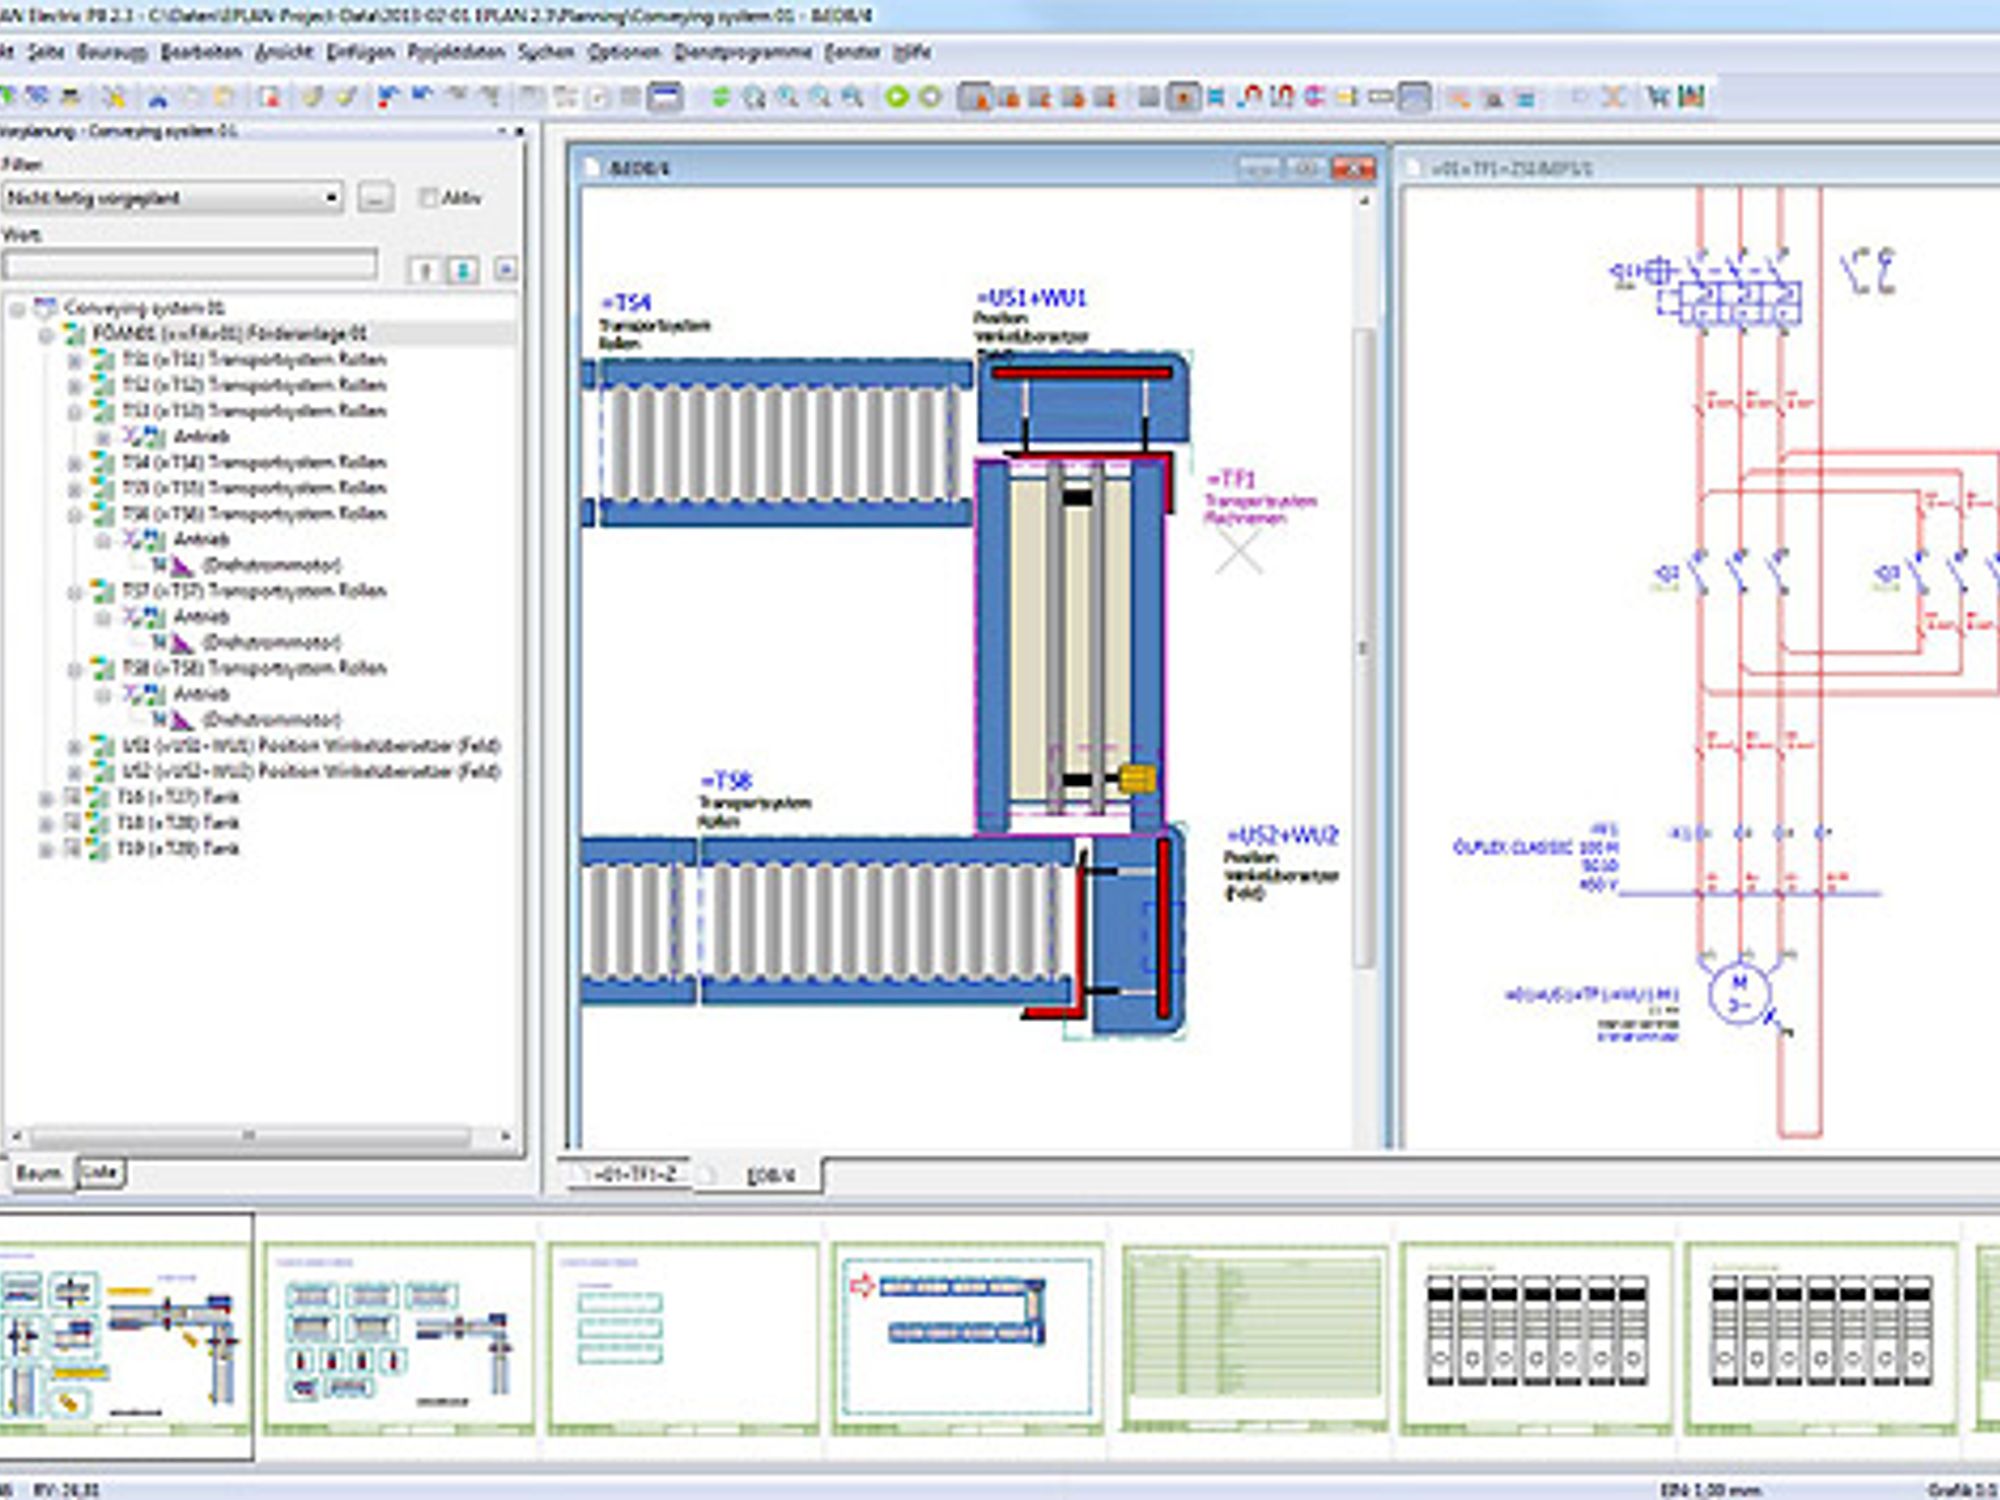The width and height of the screenshot is (2000, 1500).
Task: Click the pink magnet toolbar icon
Action: tap(1315, 96)
